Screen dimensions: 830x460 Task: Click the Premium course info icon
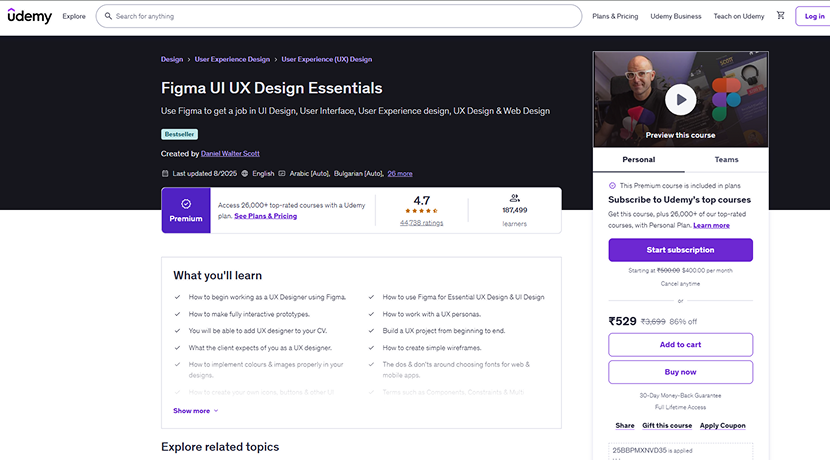(x=612, y=185)
